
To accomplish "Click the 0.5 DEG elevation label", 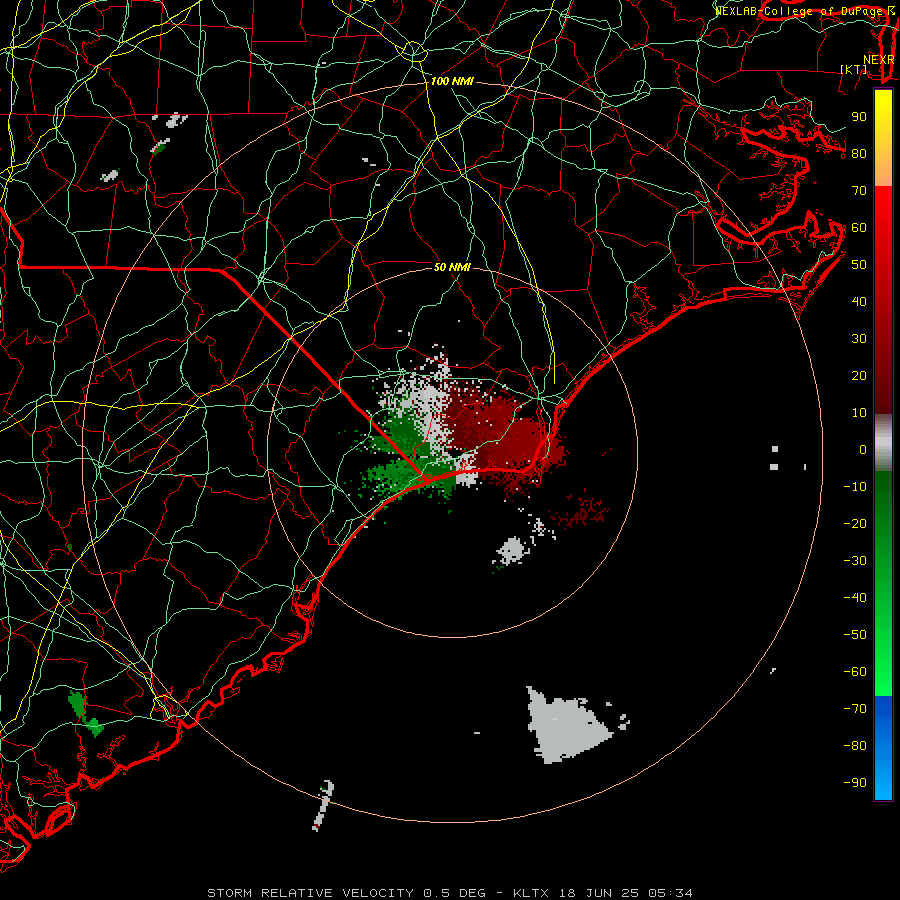I will click(x=455, y=893).
